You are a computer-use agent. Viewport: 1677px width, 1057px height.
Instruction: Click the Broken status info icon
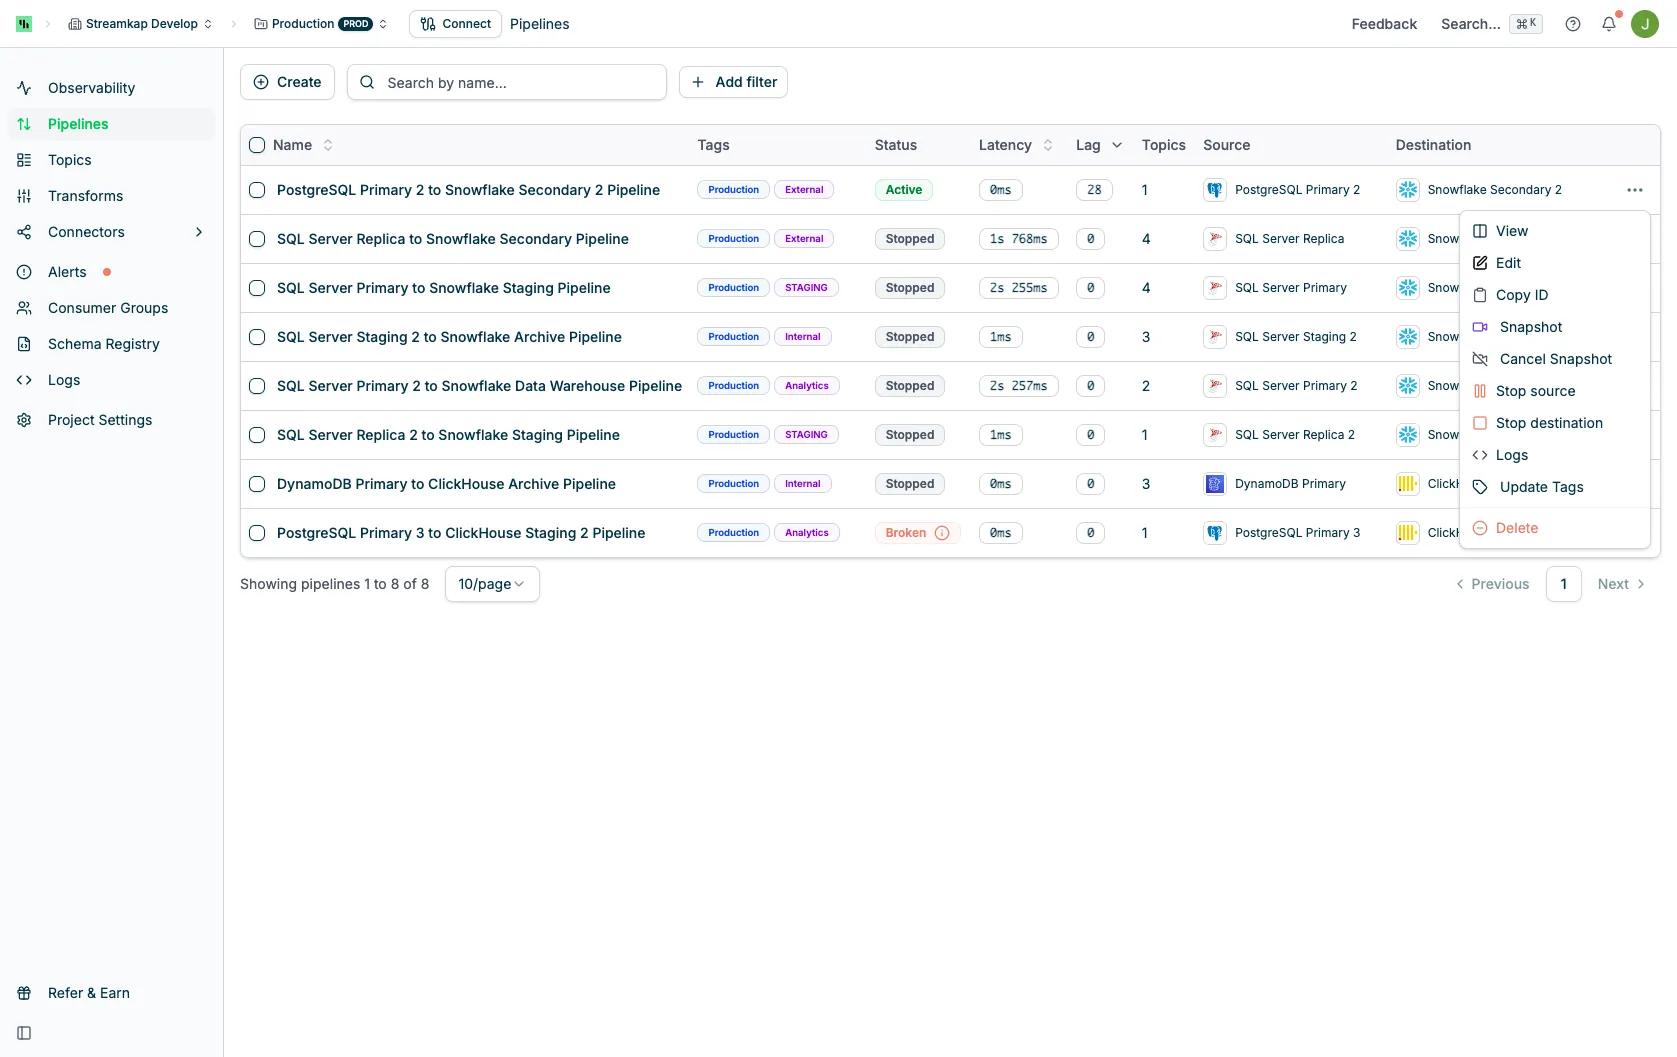tap(942, 533)
